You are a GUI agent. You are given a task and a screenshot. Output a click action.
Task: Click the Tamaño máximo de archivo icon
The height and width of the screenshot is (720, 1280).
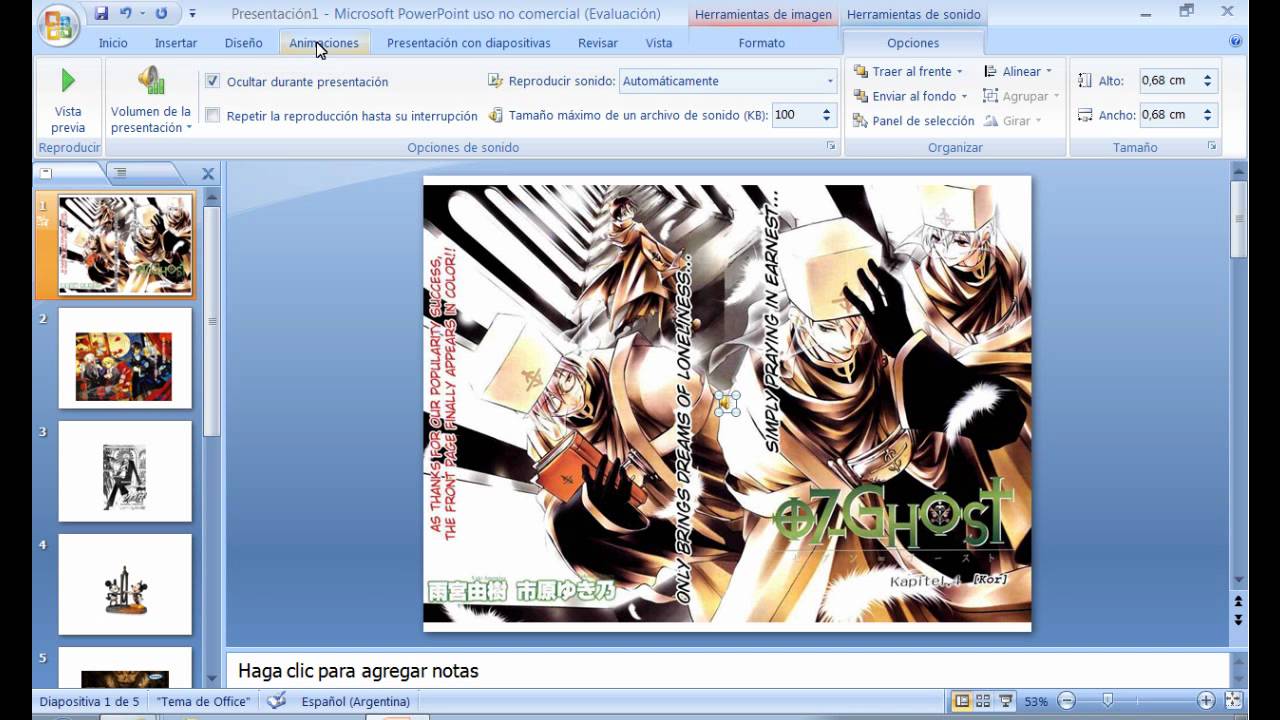pos(495,115)
